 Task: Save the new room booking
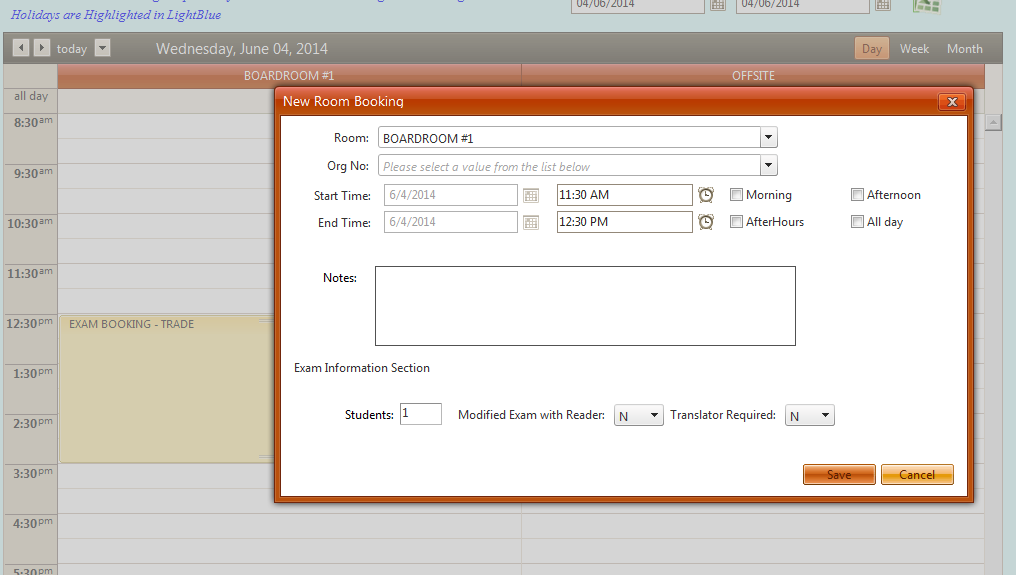pos(839,475)
